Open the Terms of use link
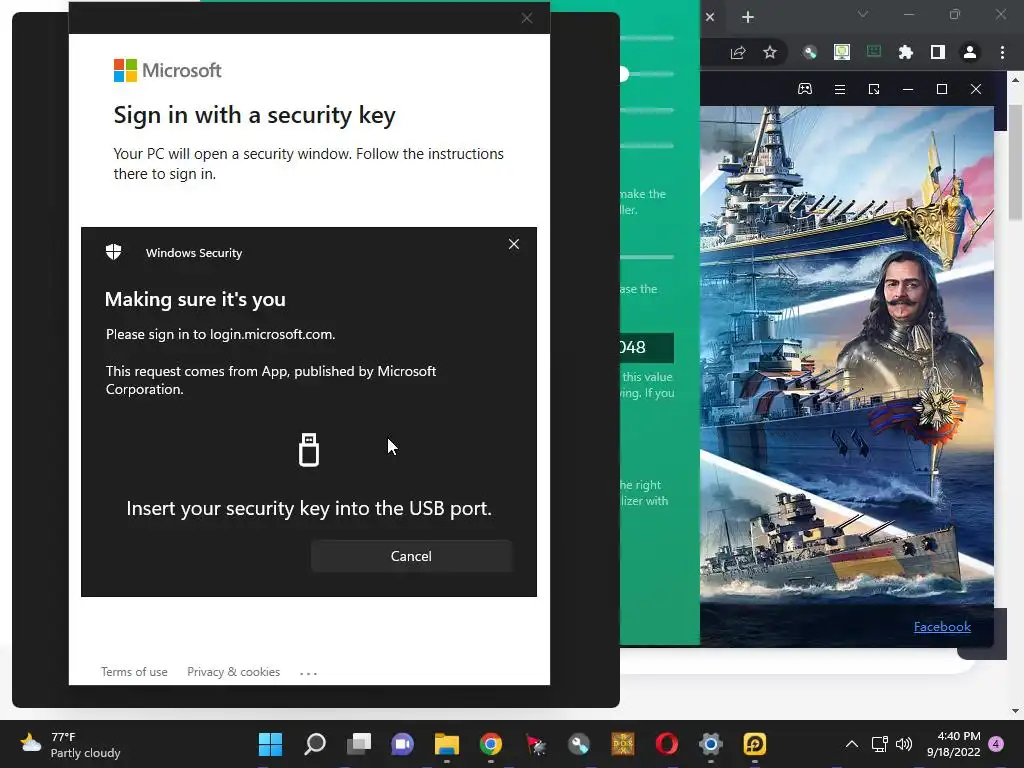1024x768 pixels. pyautogui.click(x=134, y=671)
